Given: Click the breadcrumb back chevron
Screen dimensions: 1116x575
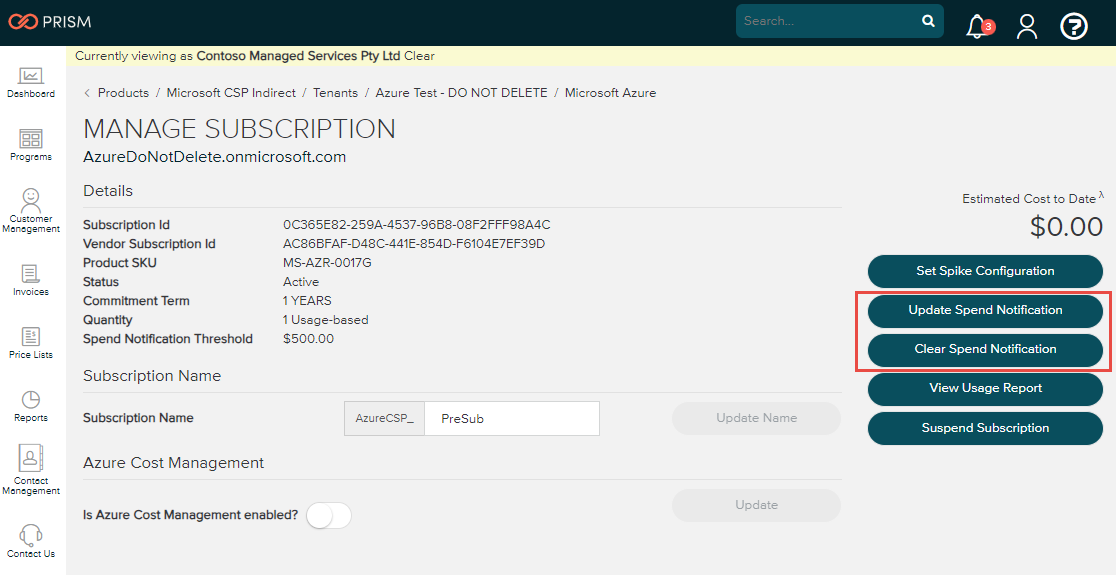Looking at the screenshot, I should tap(87, 93).
